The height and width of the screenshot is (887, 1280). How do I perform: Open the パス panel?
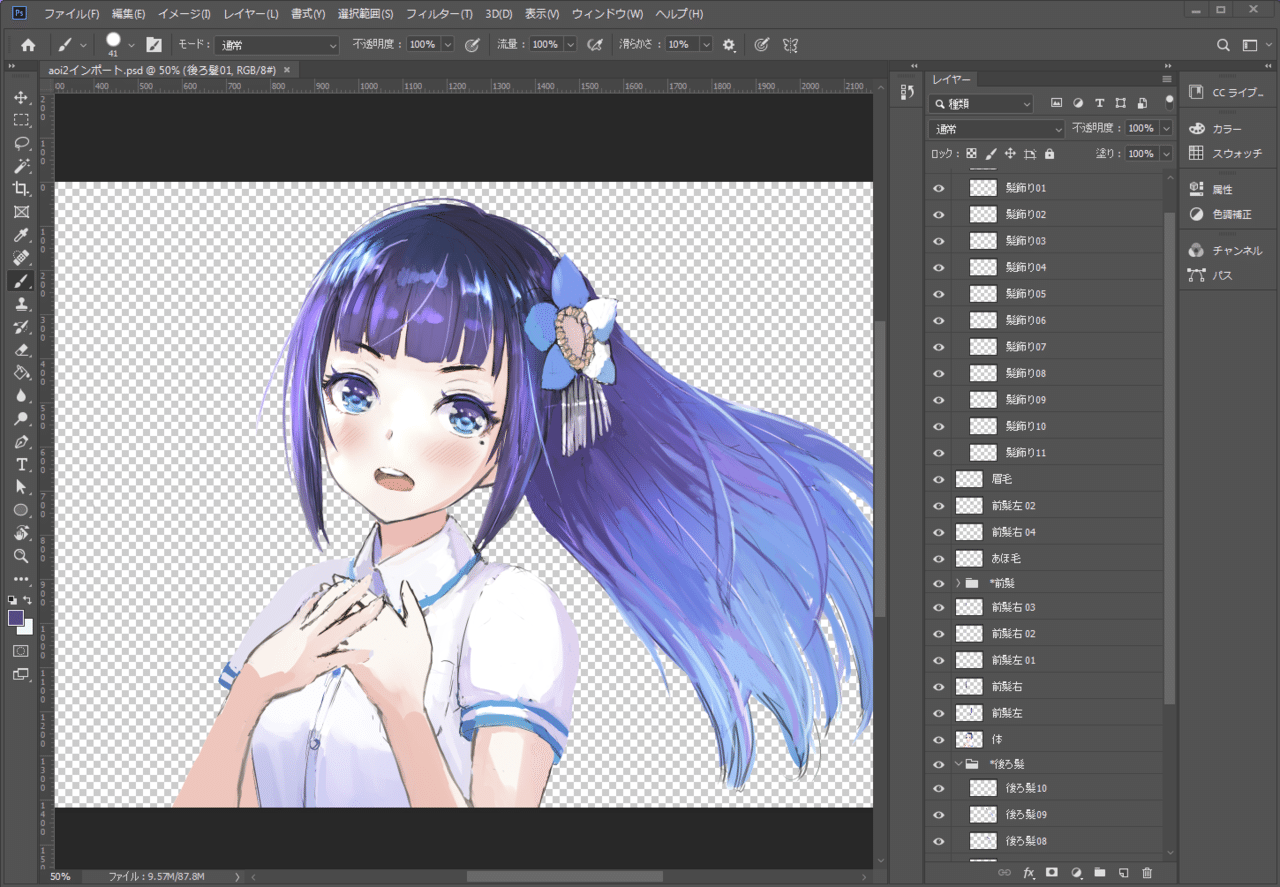coord(1211,274)
